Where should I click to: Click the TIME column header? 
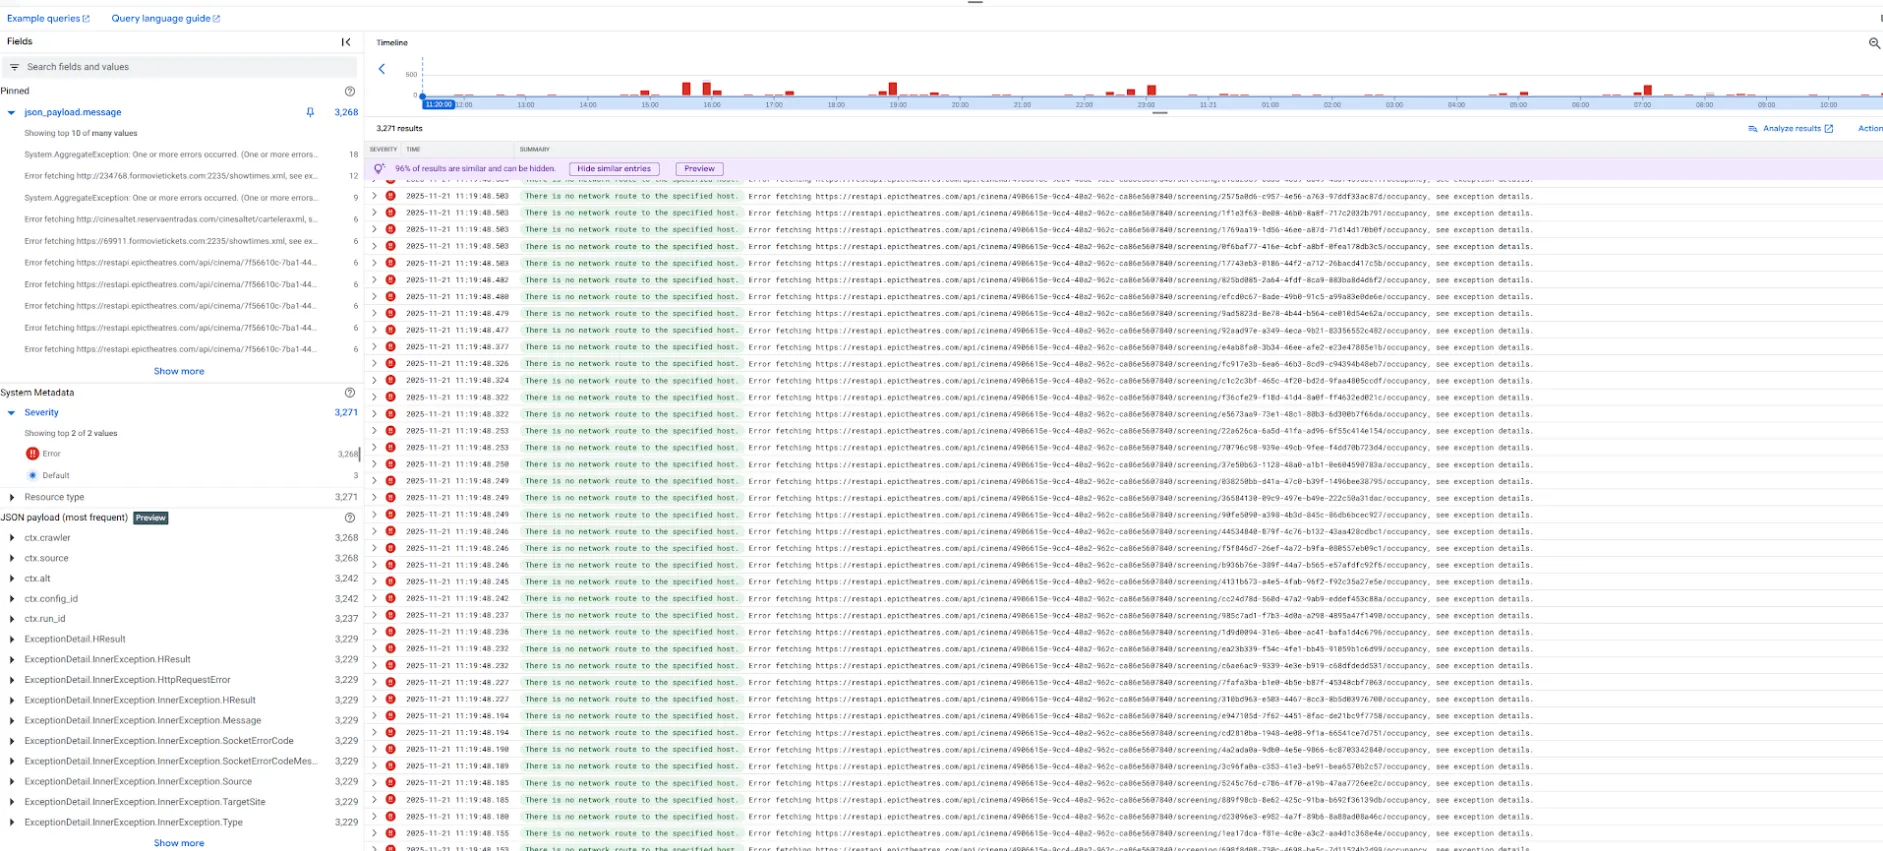coord(413,149)
